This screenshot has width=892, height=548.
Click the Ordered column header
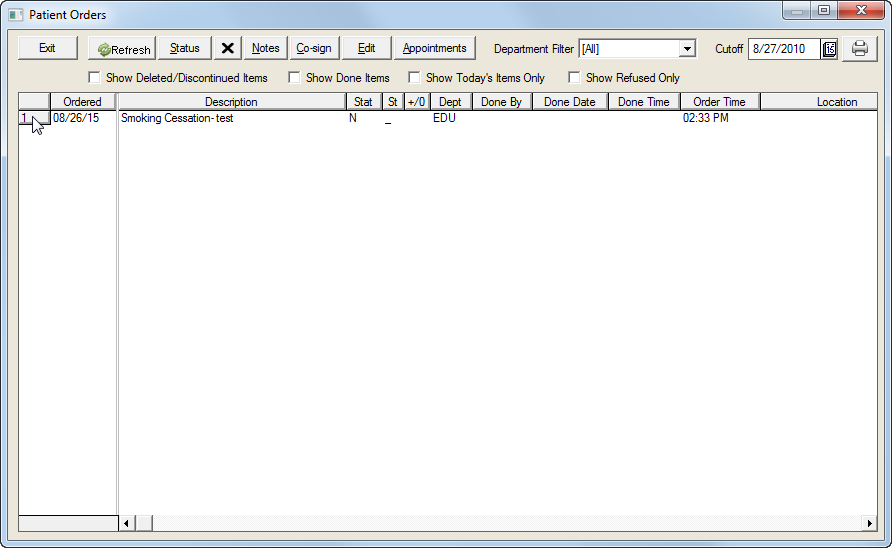82,102
